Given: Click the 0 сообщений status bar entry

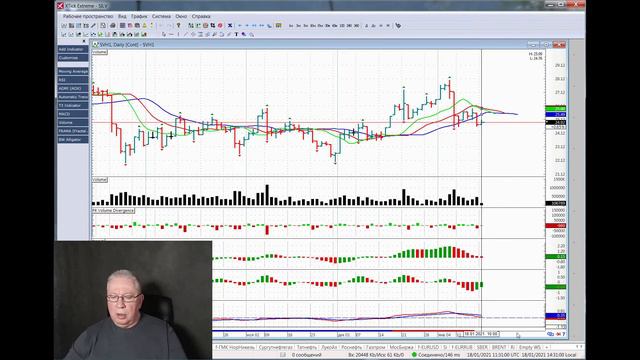Looking at the screenshot, I should click(x=306, y=355).
